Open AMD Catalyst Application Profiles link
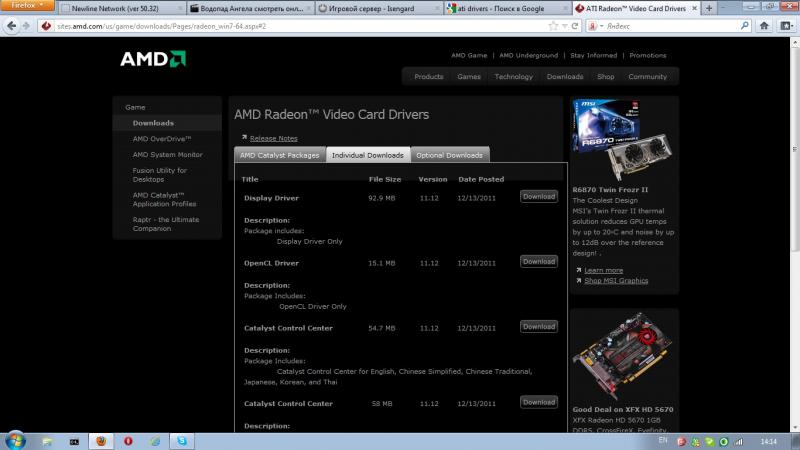 click(x=164, y=199)
